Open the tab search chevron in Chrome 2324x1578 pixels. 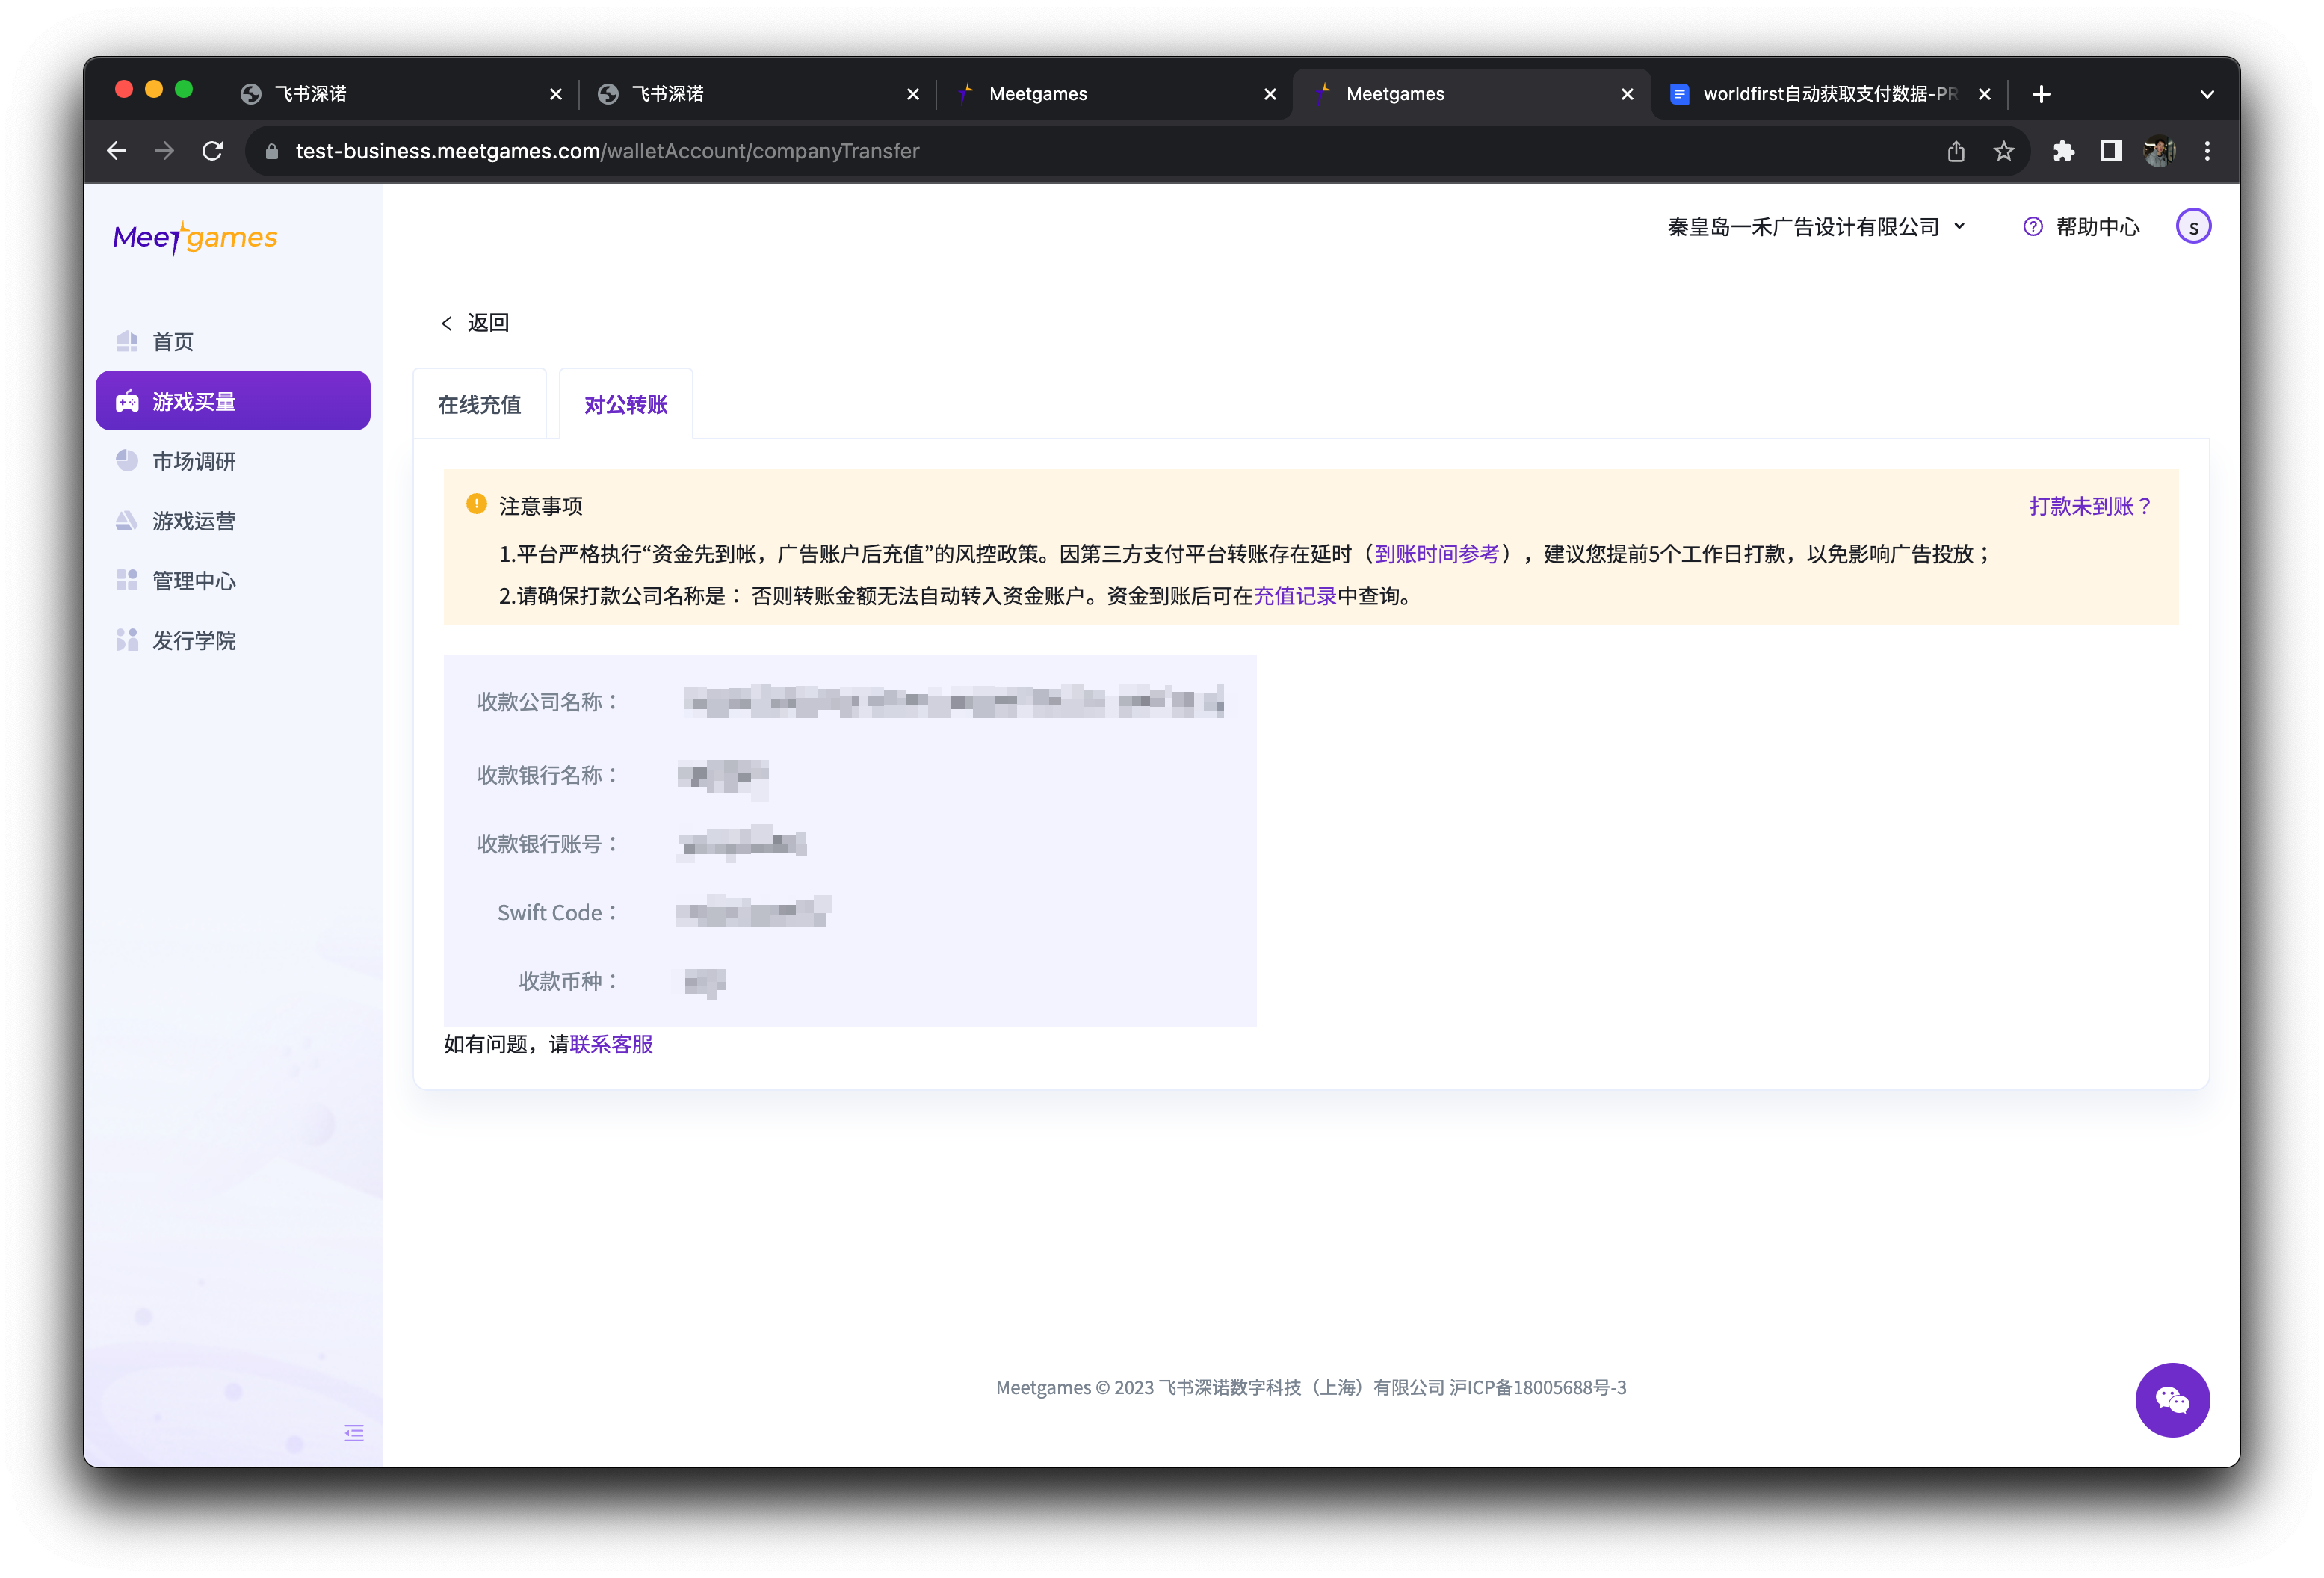pos(2207,94)
